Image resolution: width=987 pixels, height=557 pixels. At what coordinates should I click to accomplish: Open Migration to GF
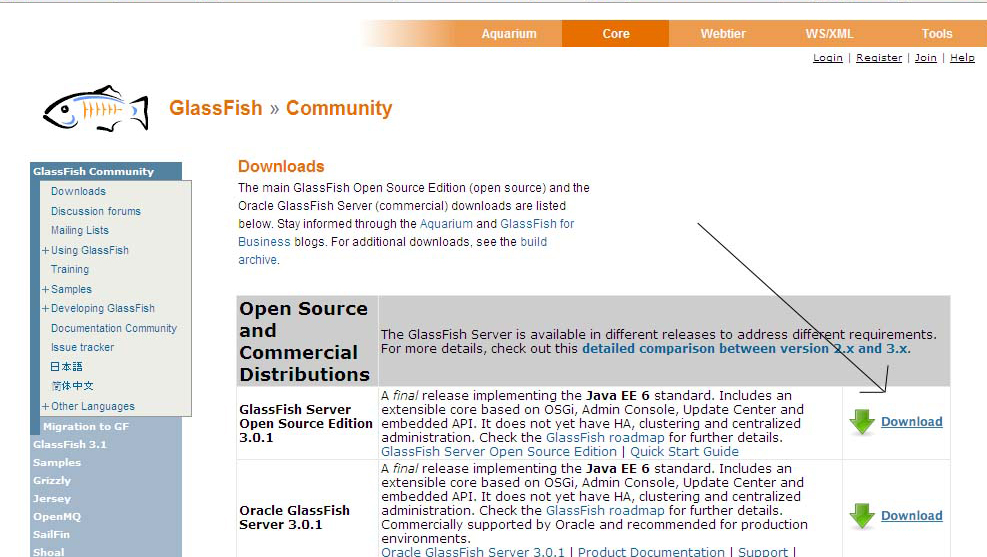point(86,427)
